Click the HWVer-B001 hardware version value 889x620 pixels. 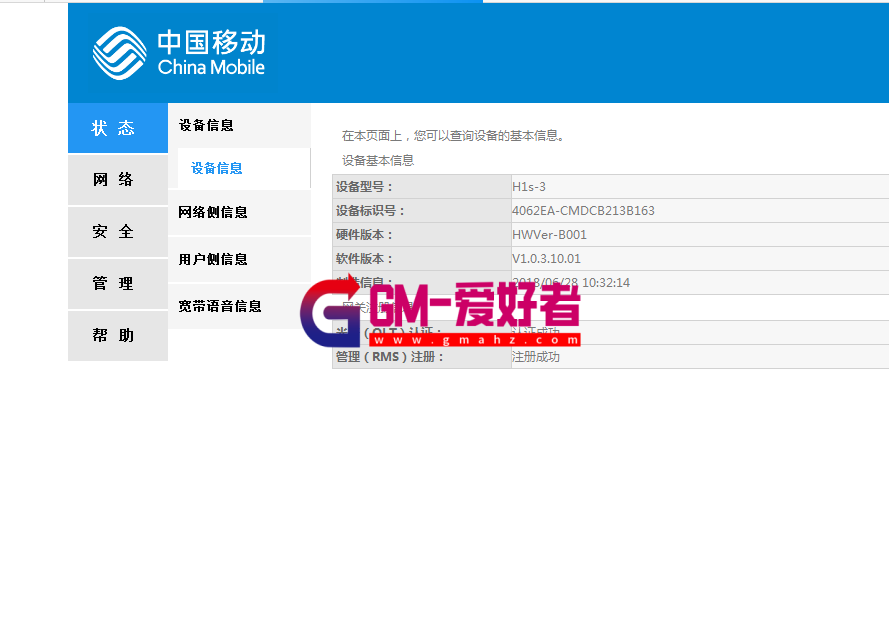tap(549, 235)
